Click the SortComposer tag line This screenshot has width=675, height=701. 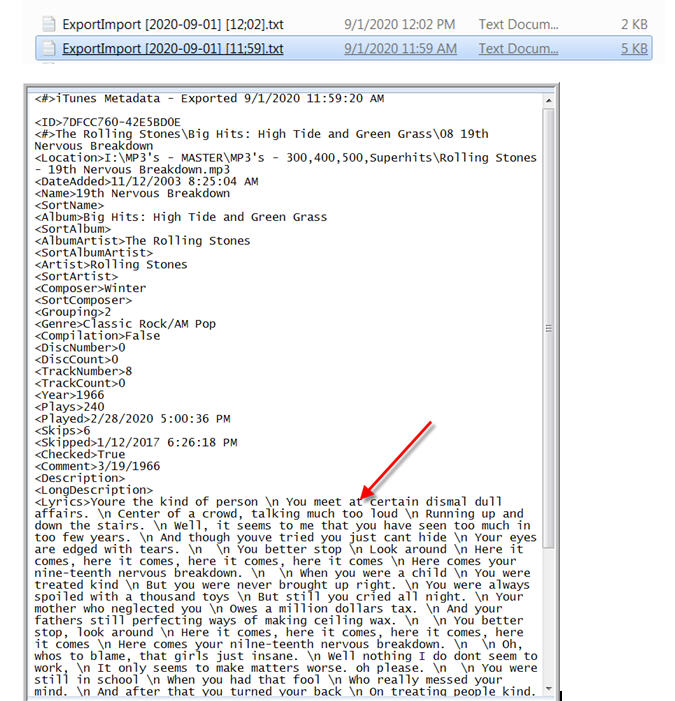84,300
